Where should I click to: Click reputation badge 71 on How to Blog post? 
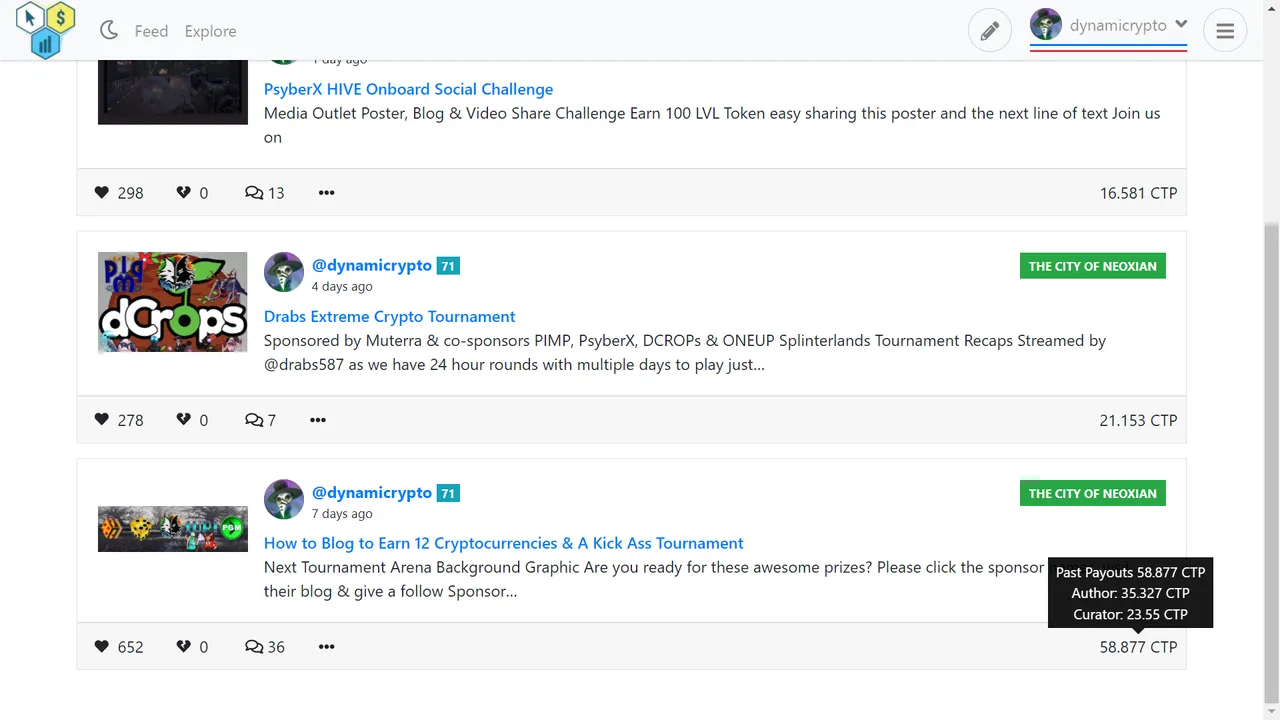(448, 493)
